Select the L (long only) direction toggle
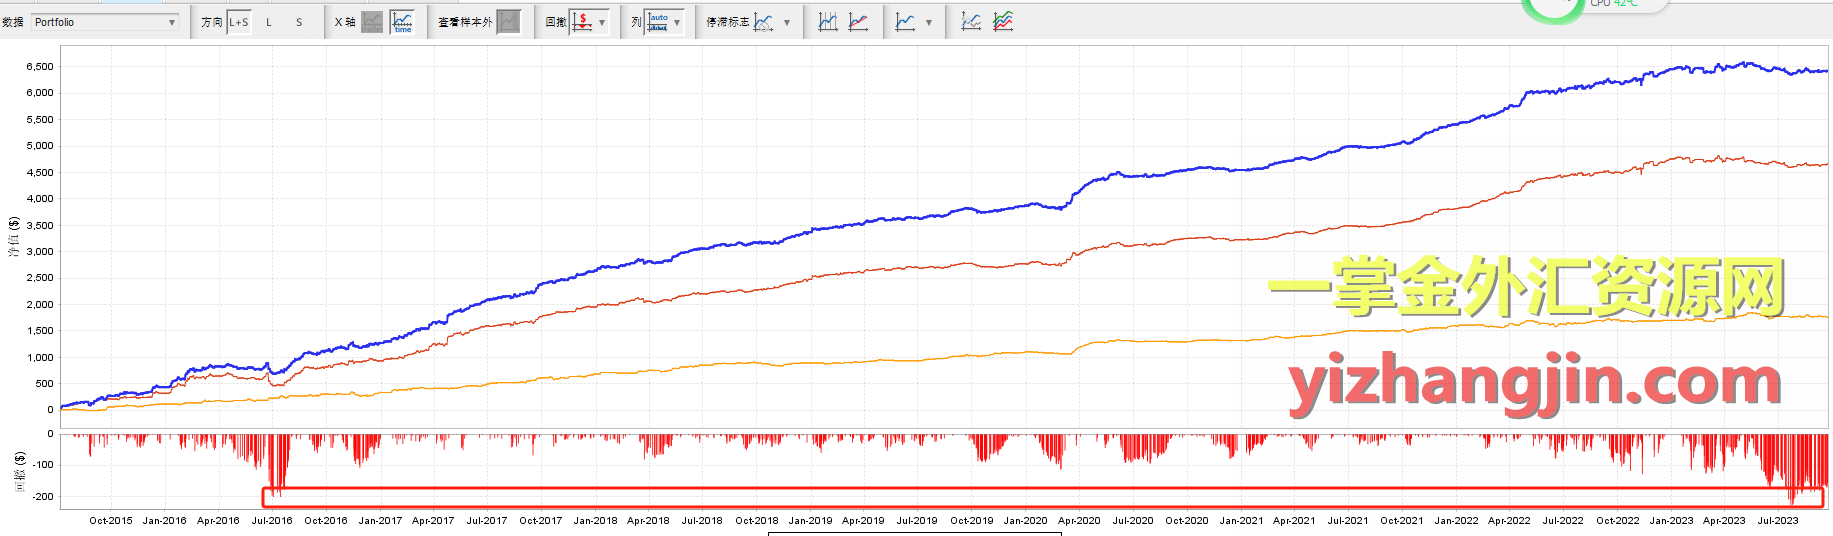The width and height of the screenshot is (1833, 536). coord(269,22)
